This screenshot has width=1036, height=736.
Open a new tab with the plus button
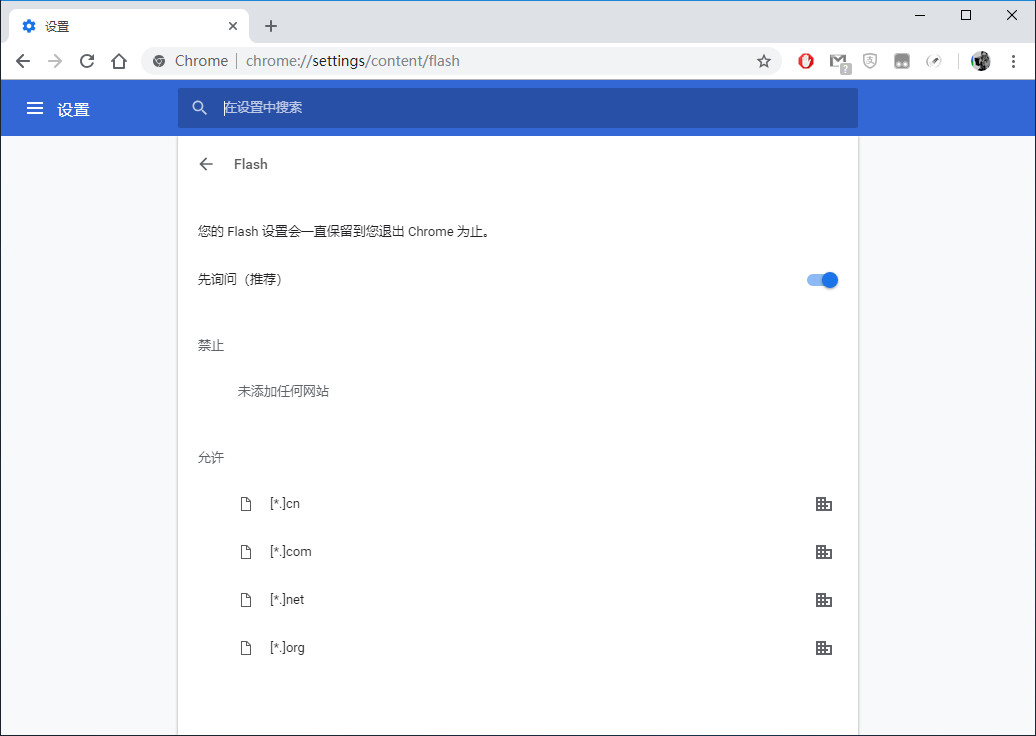pyautogui.click(x=270, y=25)
